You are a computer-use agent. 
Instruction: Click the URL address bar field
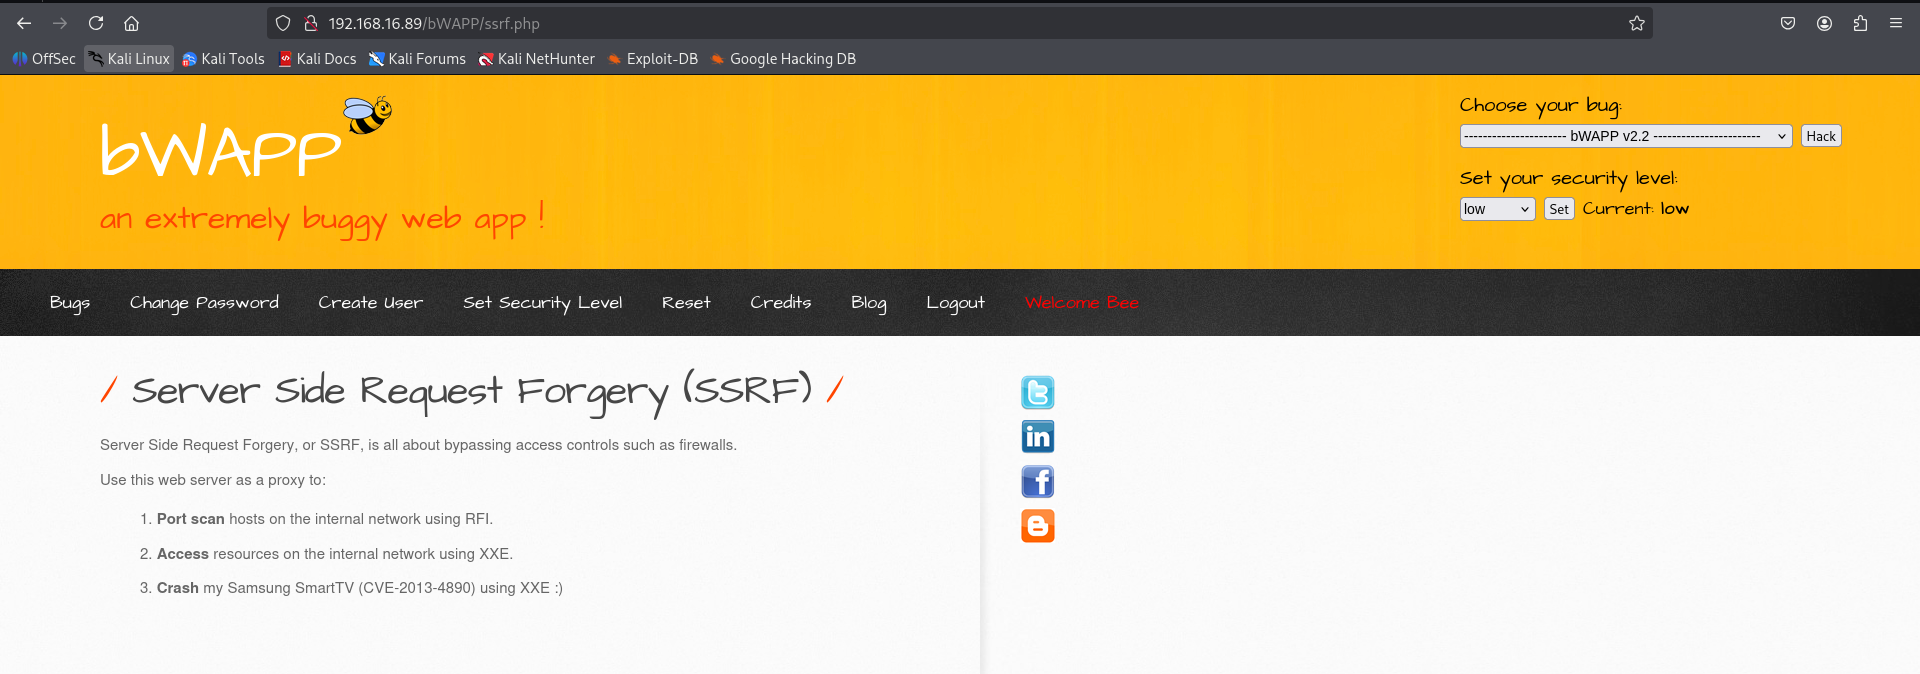pos(960,23)
